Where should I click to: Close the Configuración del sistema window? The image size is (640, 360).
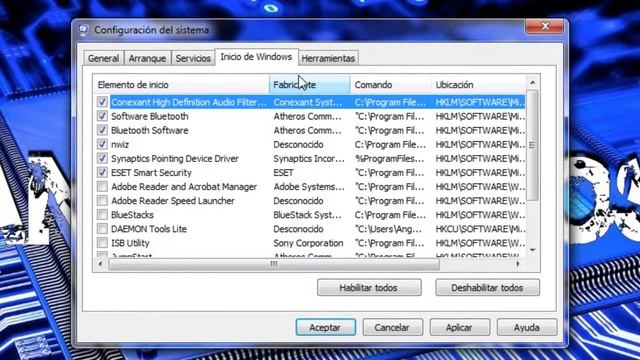544,27
